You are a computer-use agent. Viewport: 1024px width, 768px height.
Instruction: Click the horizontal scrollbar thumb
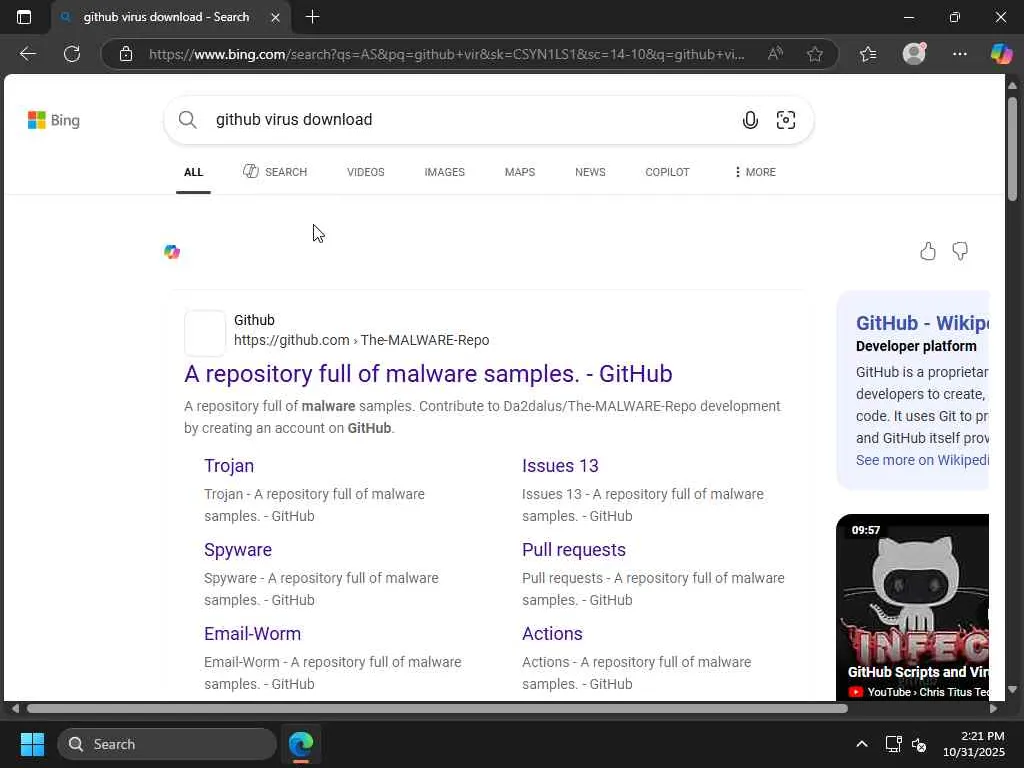tap(438, 709)
